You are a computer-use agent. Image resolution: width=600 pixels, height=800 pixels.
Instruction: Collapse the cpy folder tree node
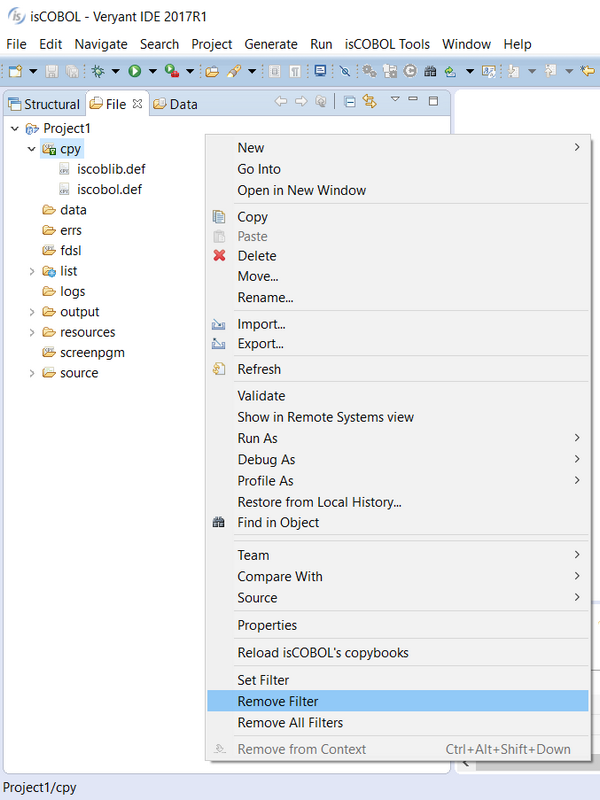pyautogui.click(x=32, y=149)
